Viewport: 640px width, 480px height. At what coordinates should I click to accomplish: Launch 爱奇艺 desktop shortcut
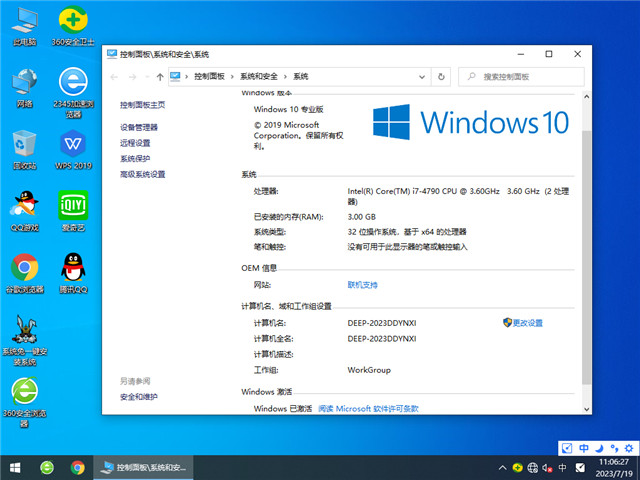click(x=73, y=211)
